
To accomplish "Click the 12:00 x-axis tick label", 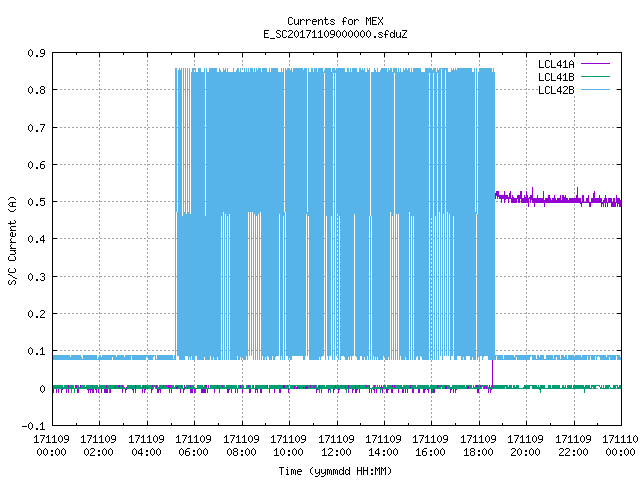I will pyautogui.click(x=336, y=452).
